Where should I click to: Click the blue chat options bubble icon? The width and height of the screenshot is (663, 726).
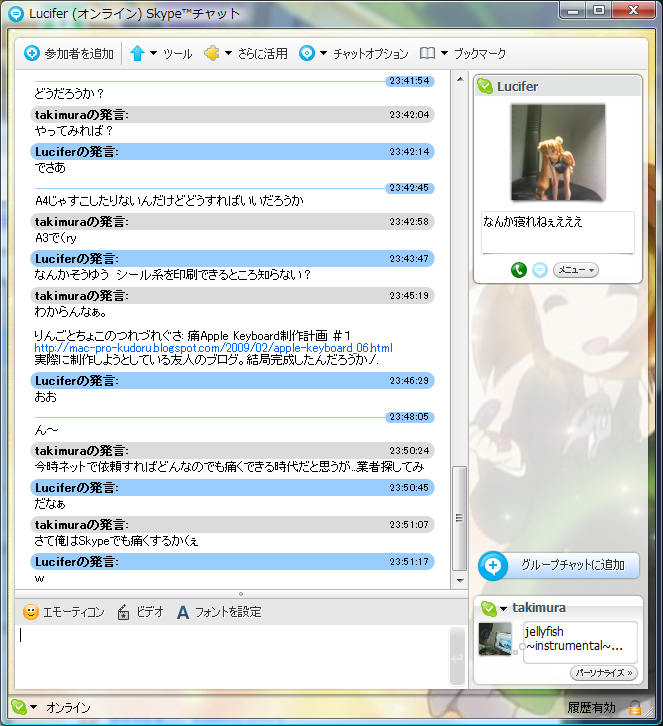click(x=307, y=53)
